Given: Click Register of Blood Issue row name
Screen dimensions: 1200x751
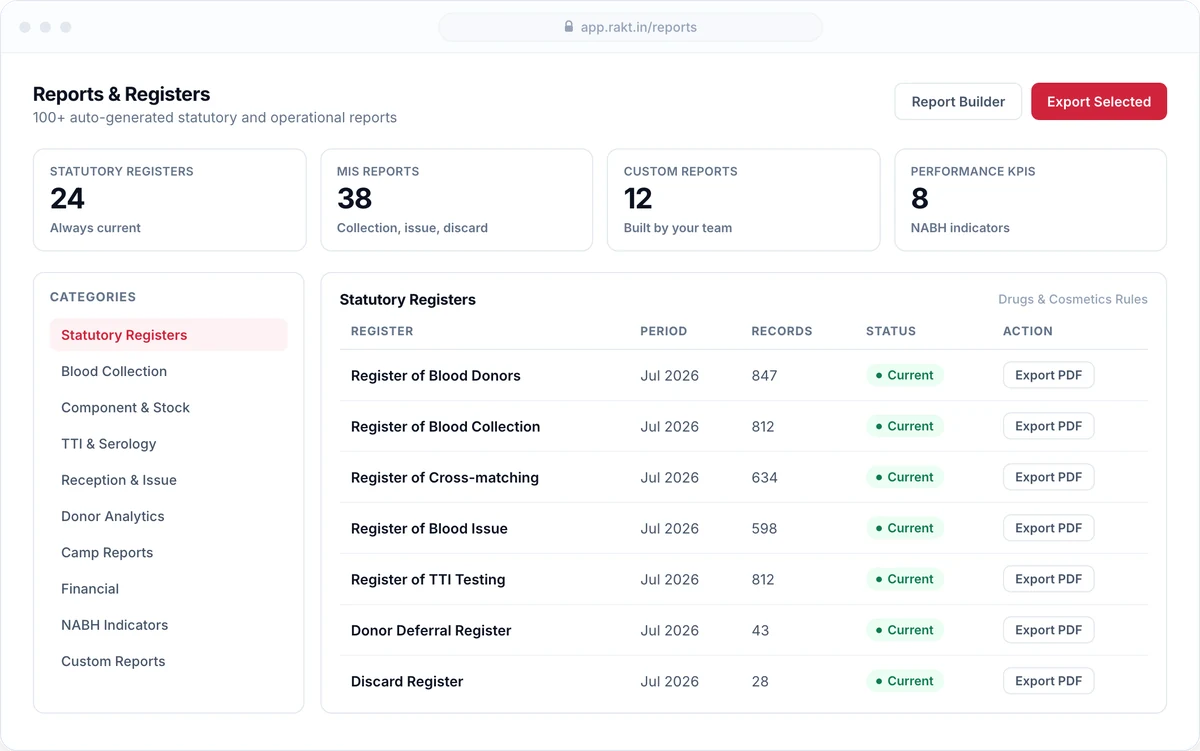Looking at the screenshot, I should (x=429, y=529).
